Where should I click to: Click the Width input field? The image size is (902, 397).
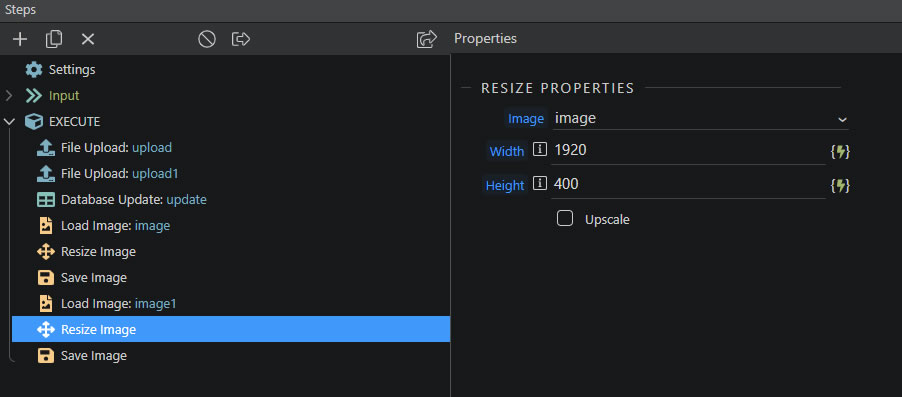(x=688, y=151)
